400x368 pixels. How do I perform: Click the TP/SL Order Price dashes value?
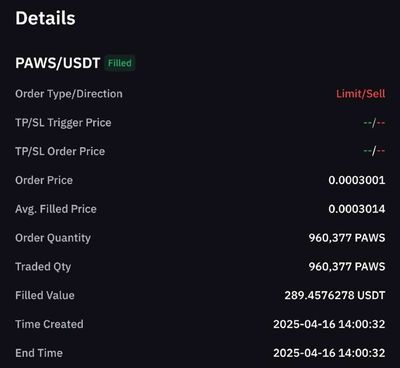(x=374, y=151)
